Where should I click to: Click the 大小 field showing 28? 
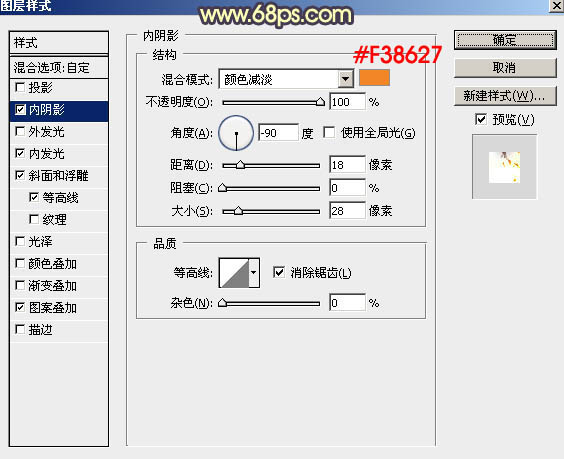pyautogui.click(x=347, y=211)
